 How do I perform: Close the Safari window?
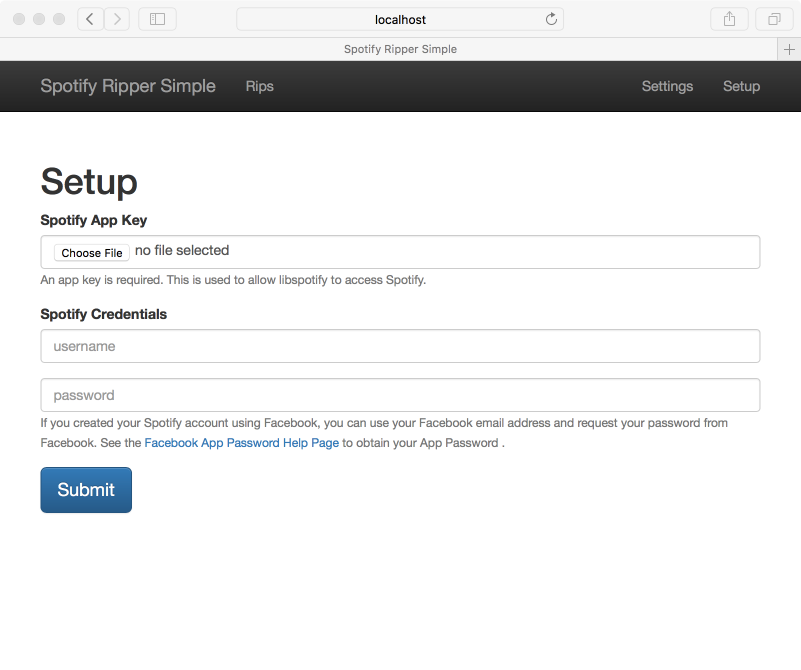[19, 19]
